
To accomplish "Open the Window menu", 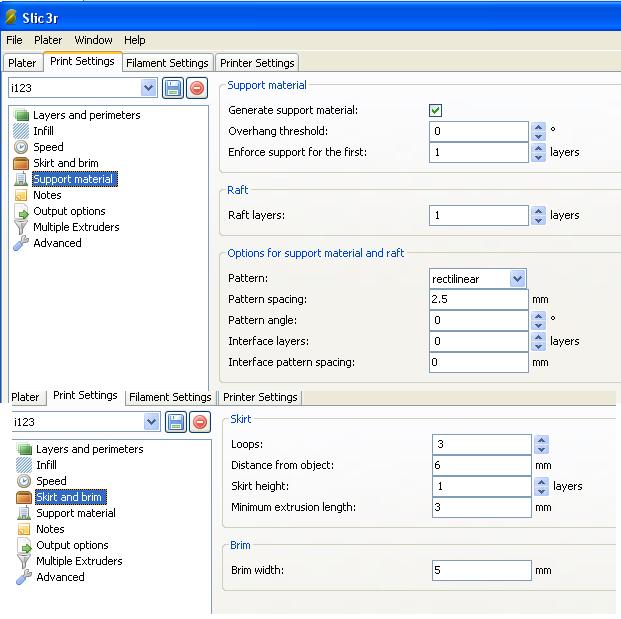I will click(x=93, y=40).
